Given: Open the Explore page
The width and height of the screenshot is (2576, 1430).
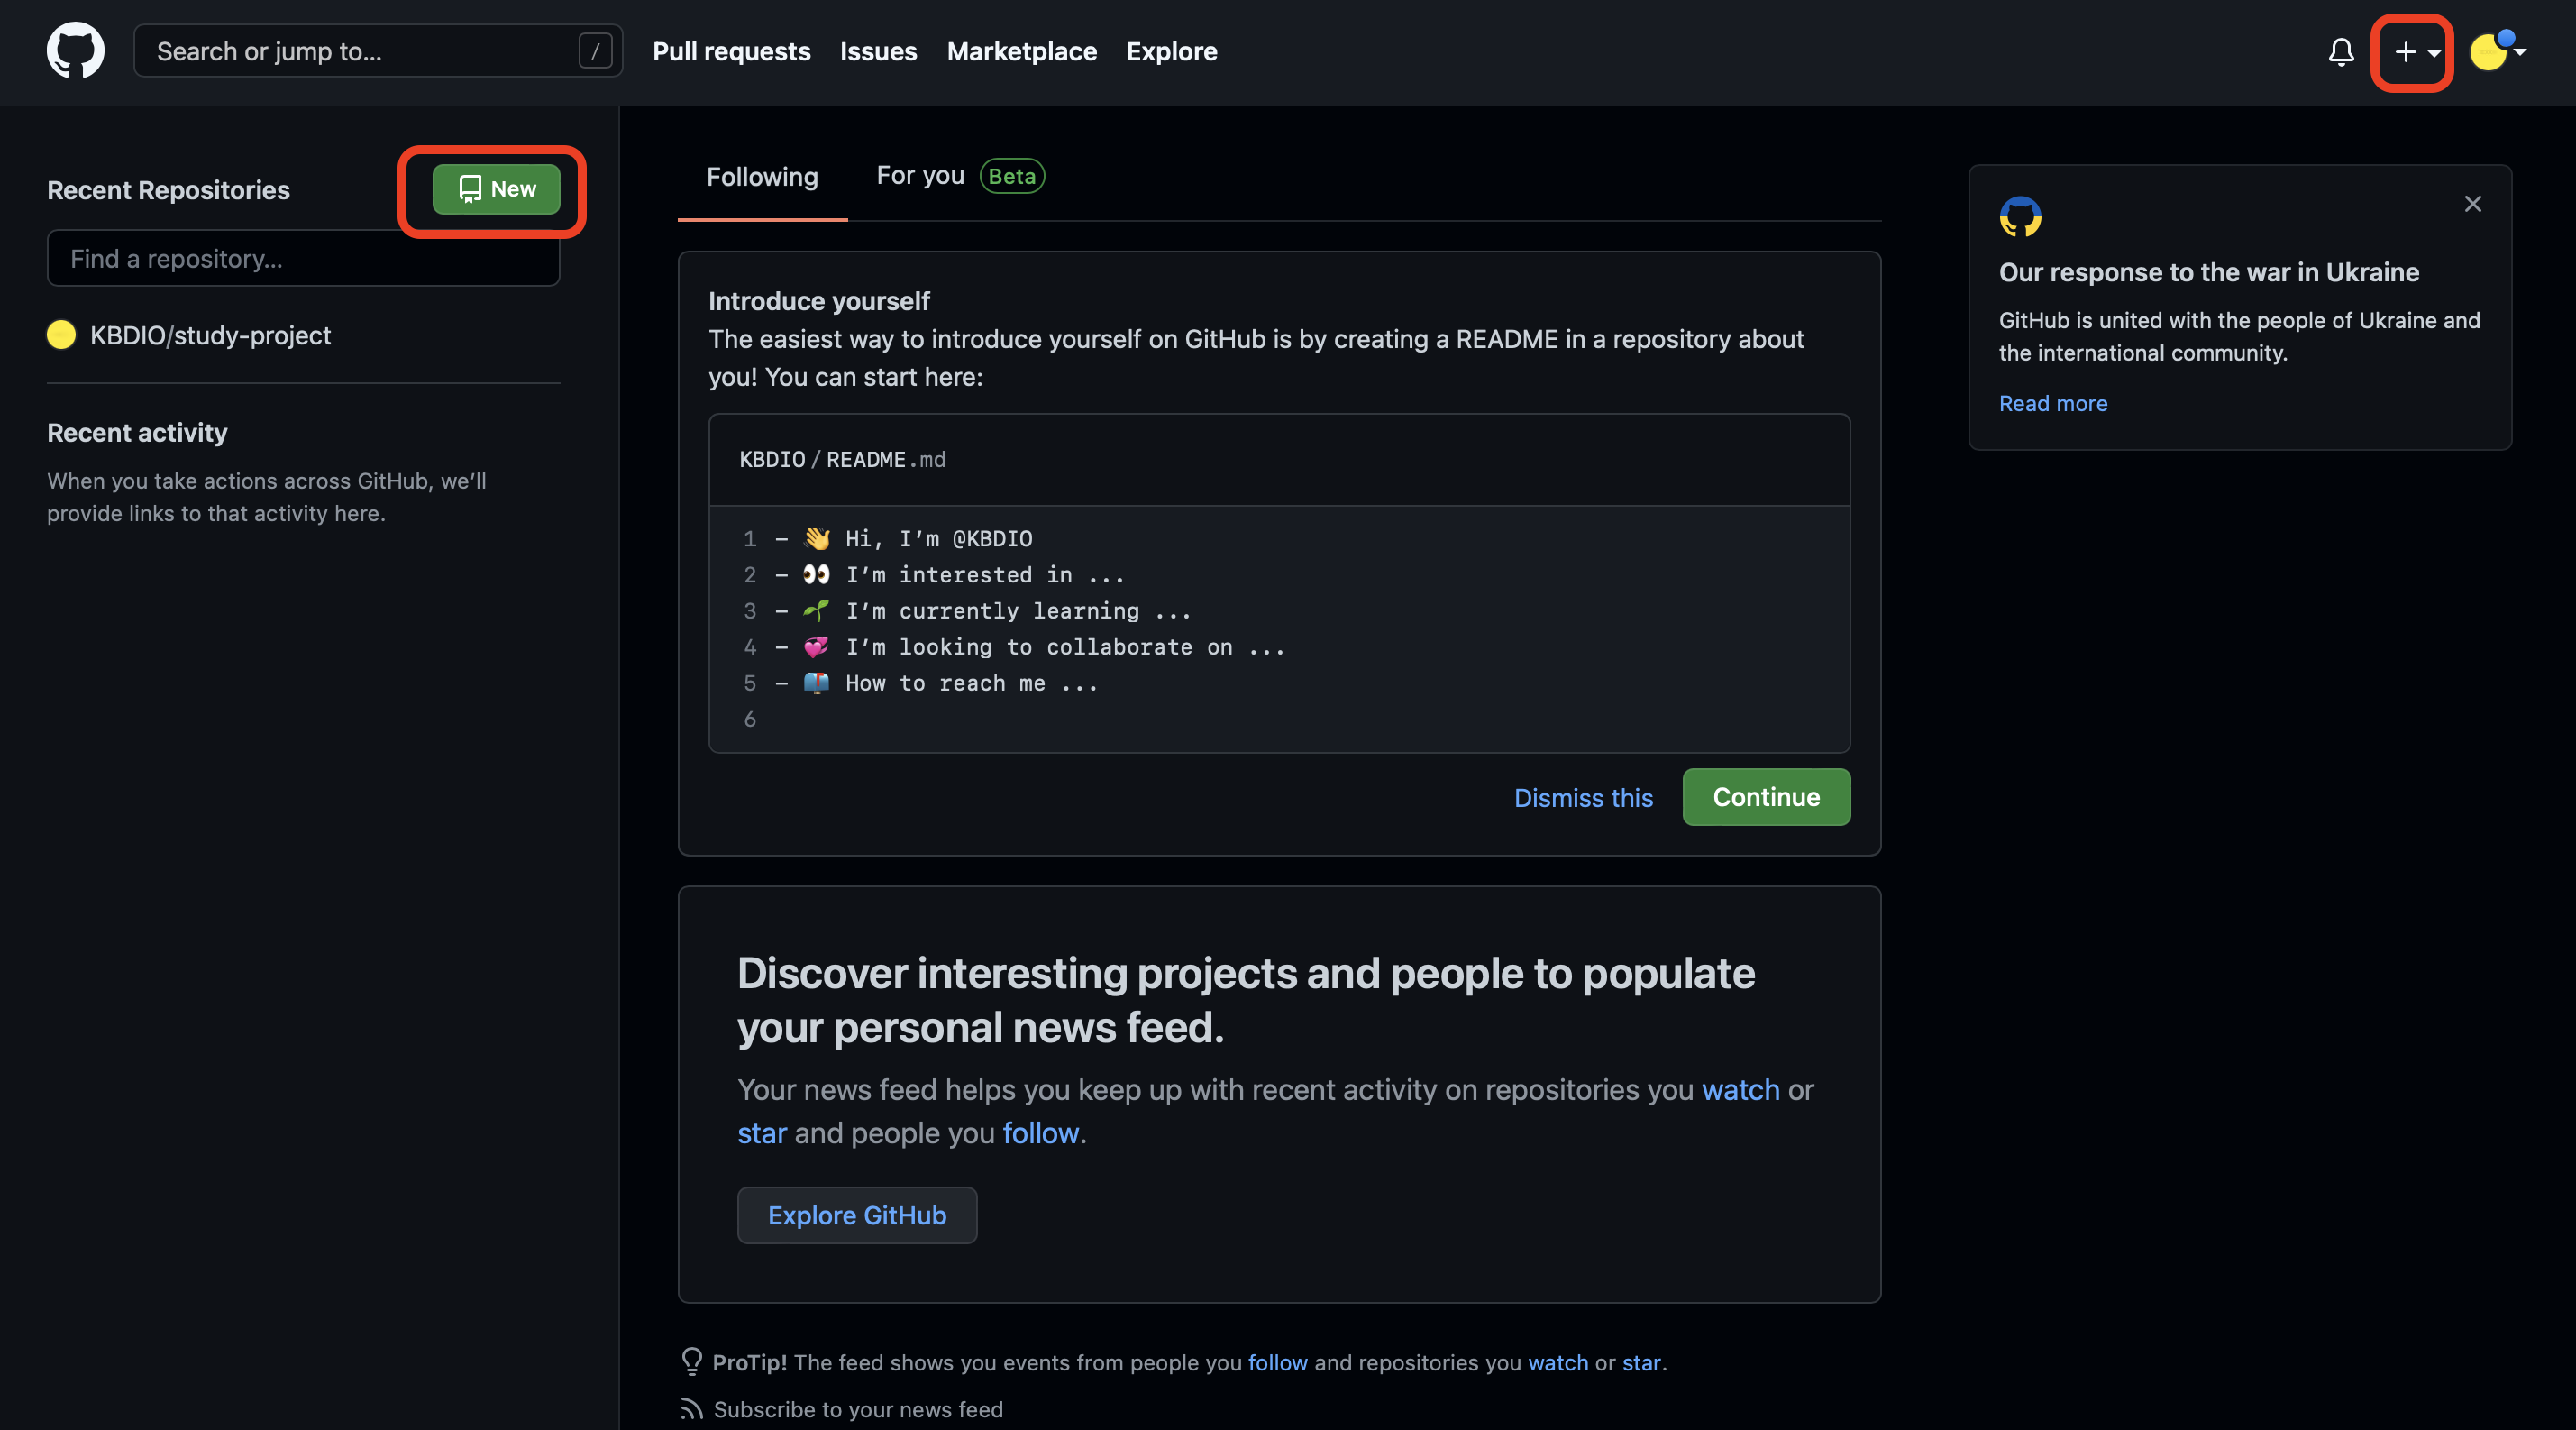Looking at the screenshot, I should tap(1171, 51).
